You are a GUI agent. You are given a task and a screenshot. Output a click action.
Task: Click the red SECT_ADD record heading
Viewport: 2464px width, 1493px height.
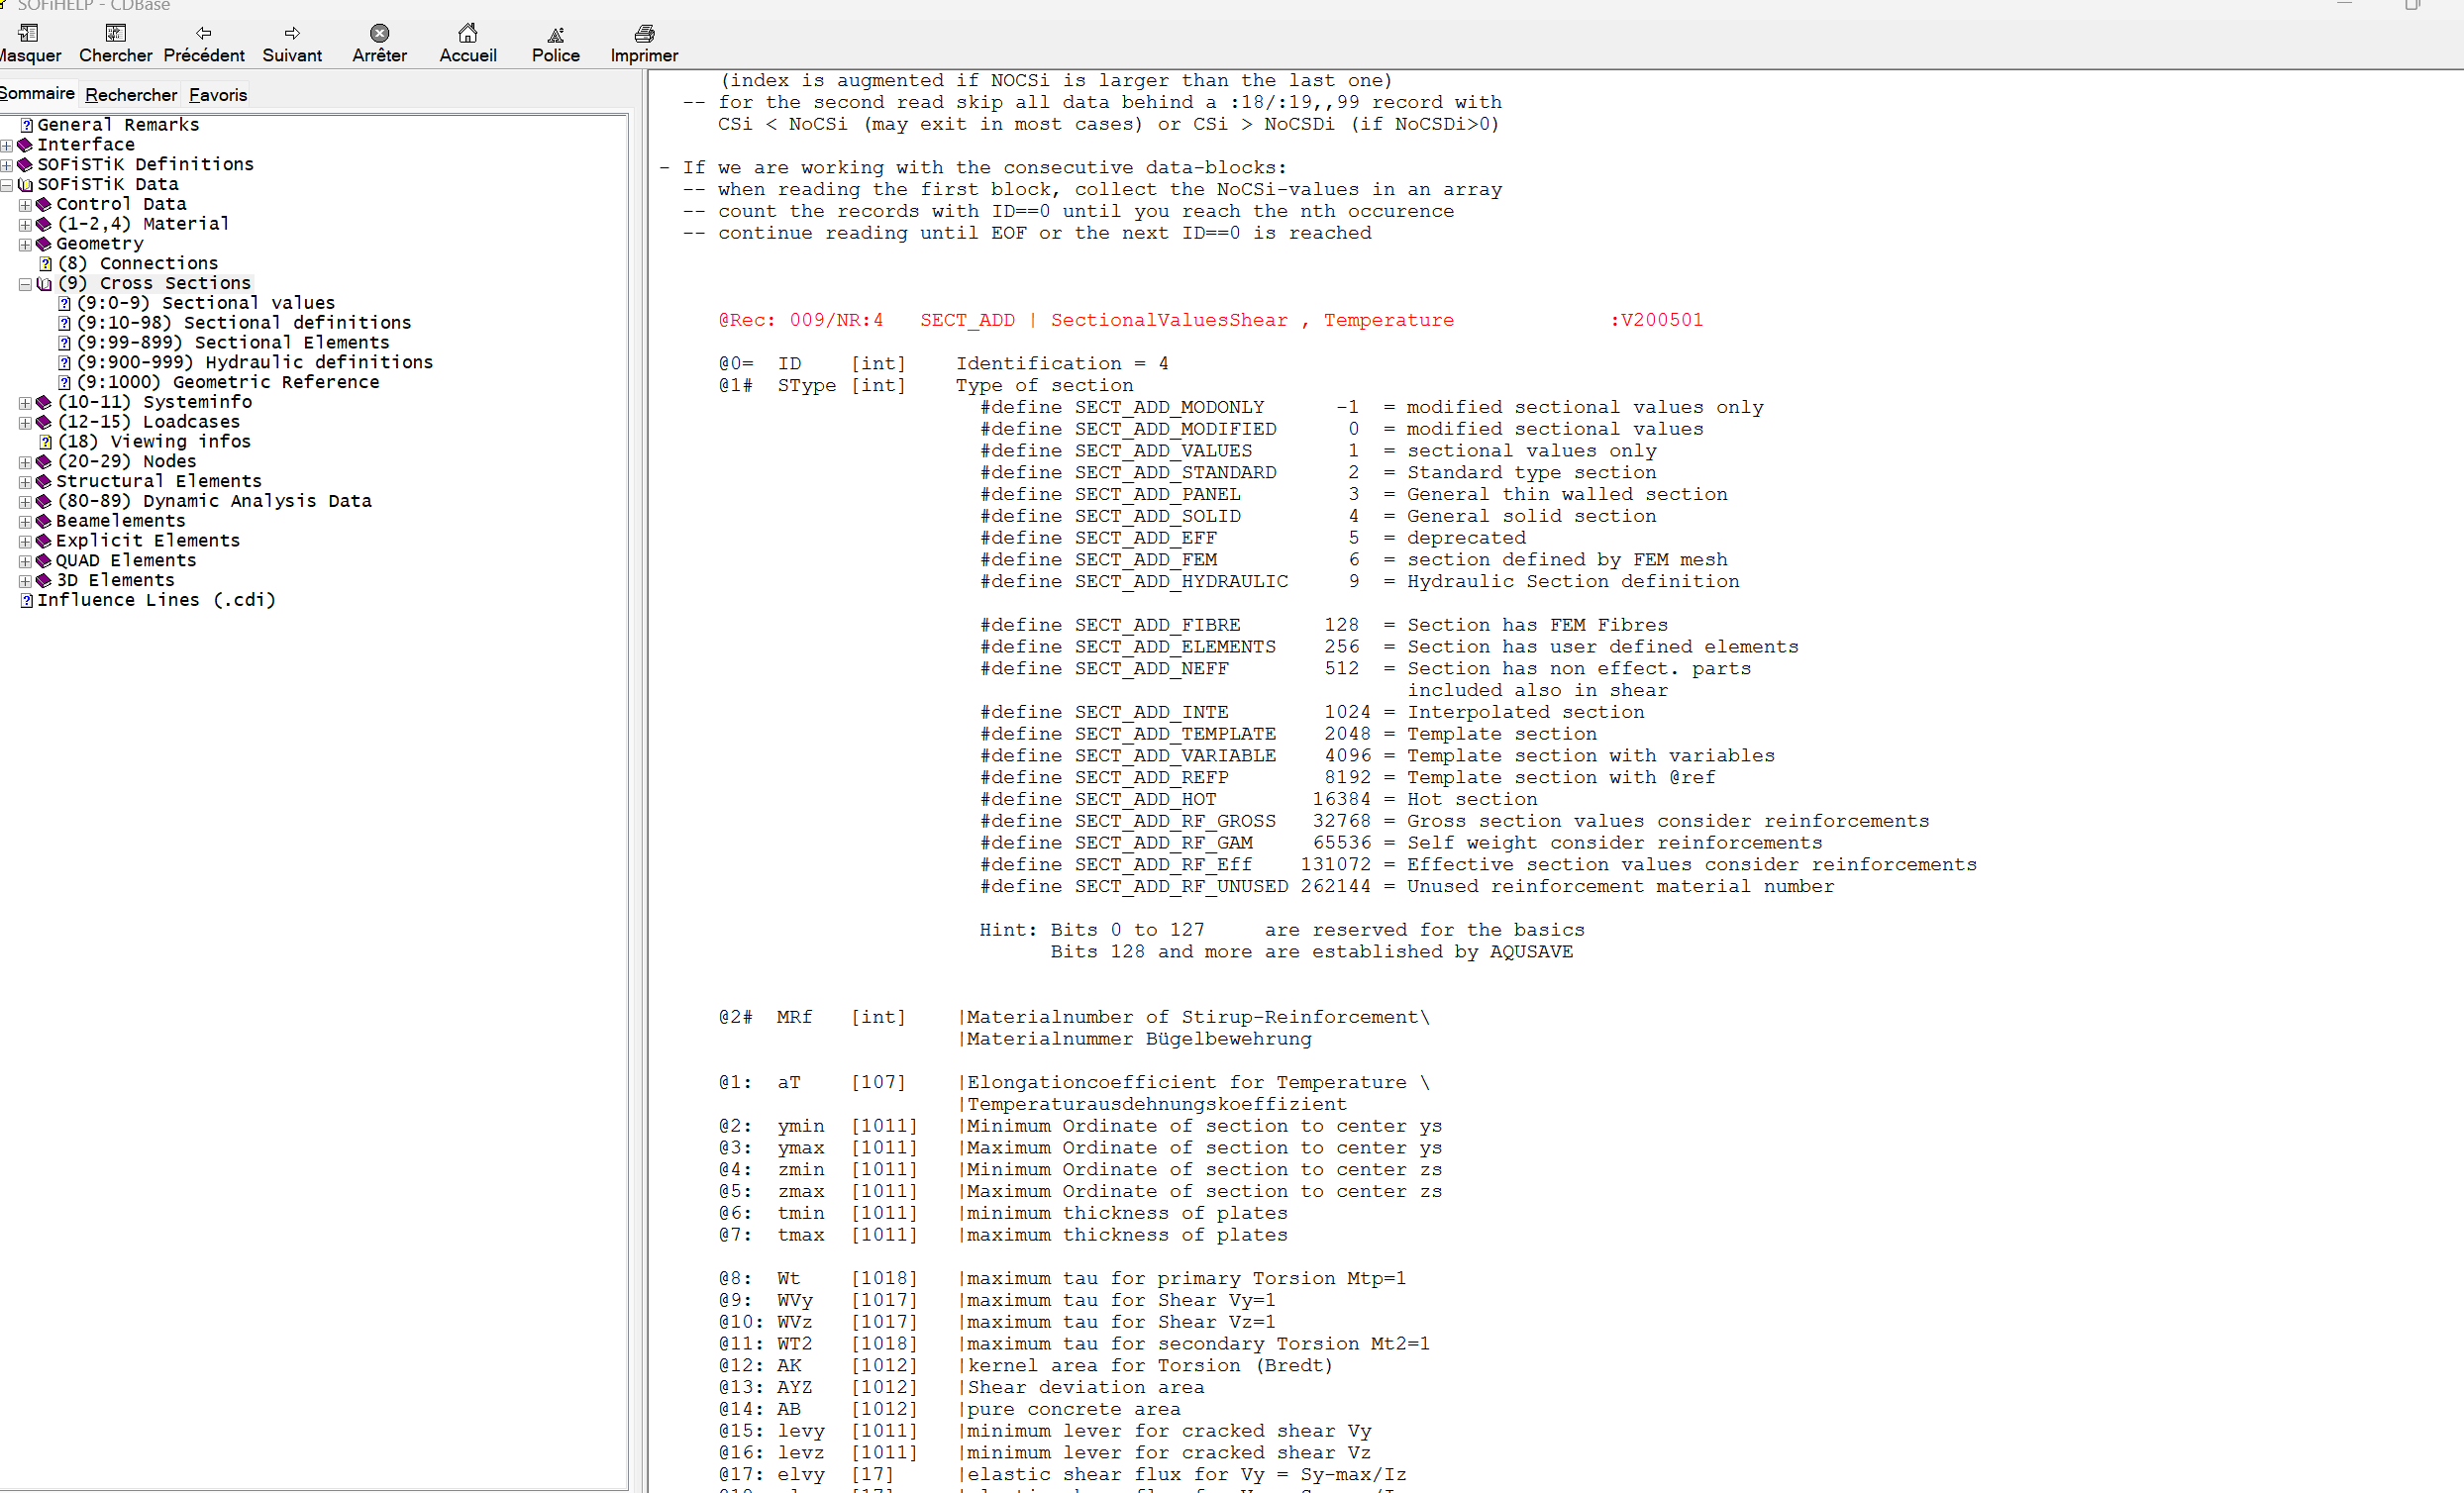click(x=1210, y=320)
